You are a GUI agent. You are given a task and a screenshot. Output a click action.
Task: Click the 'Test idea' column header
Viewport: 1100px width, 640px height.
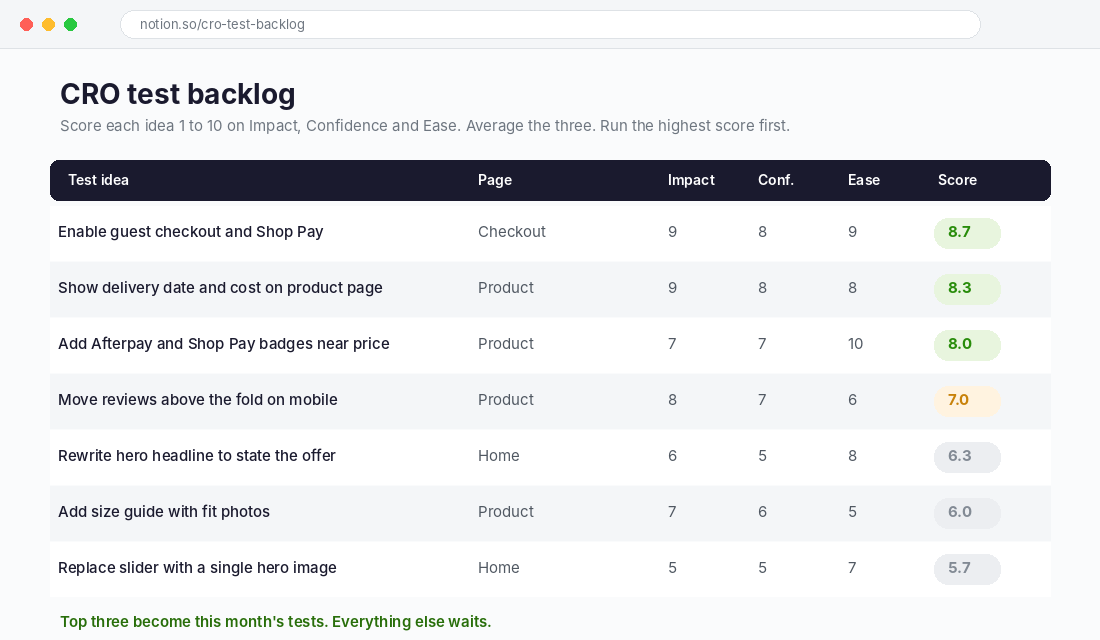(98, 180)
